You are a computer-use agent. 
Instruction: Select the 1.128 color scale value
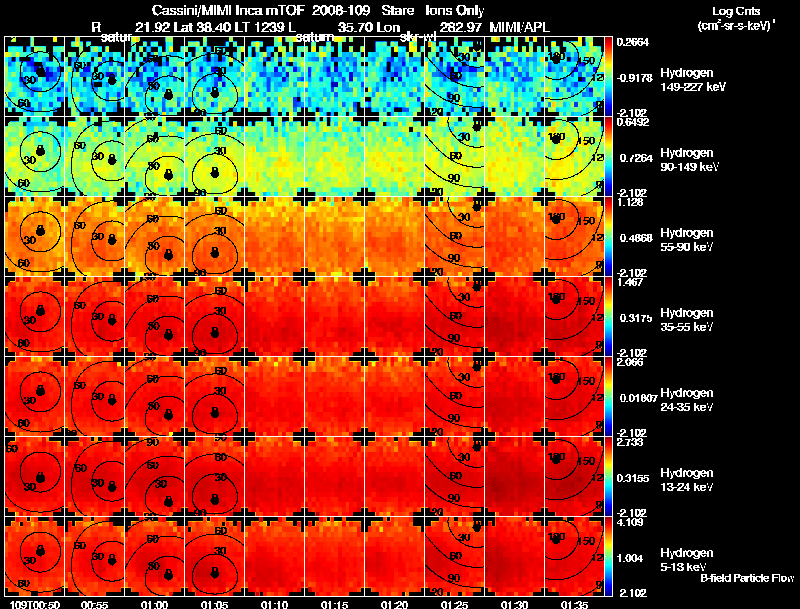click(630, 202)
